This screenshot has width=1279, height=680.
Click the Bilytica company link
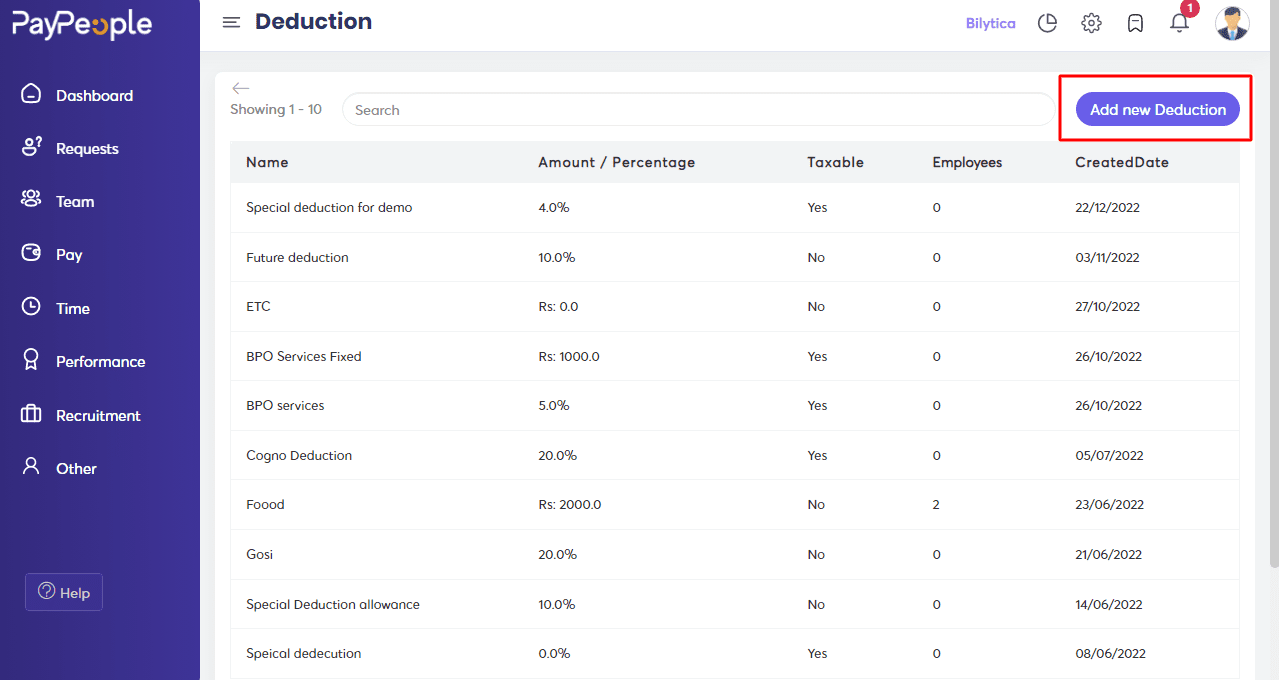coord(990,23)
